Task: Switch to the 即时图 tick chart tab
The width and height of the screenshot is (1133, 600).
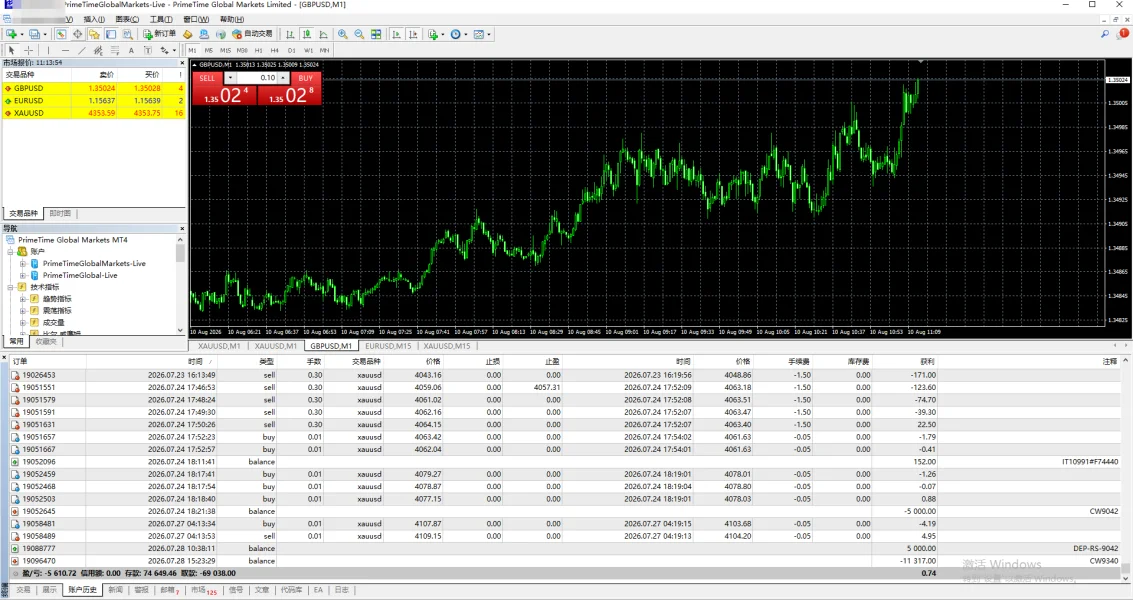Action: 60,213
